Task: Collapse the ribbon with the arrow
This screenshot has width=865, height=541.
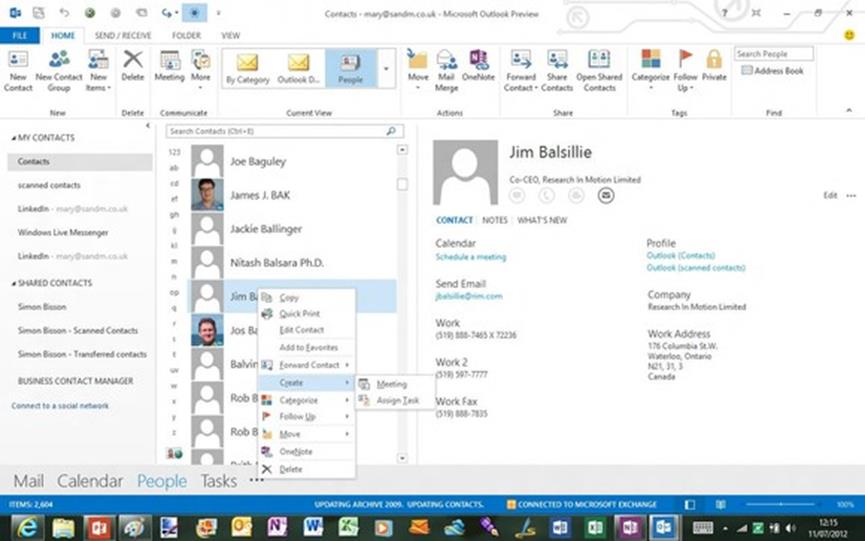Action: click(849, 111)
